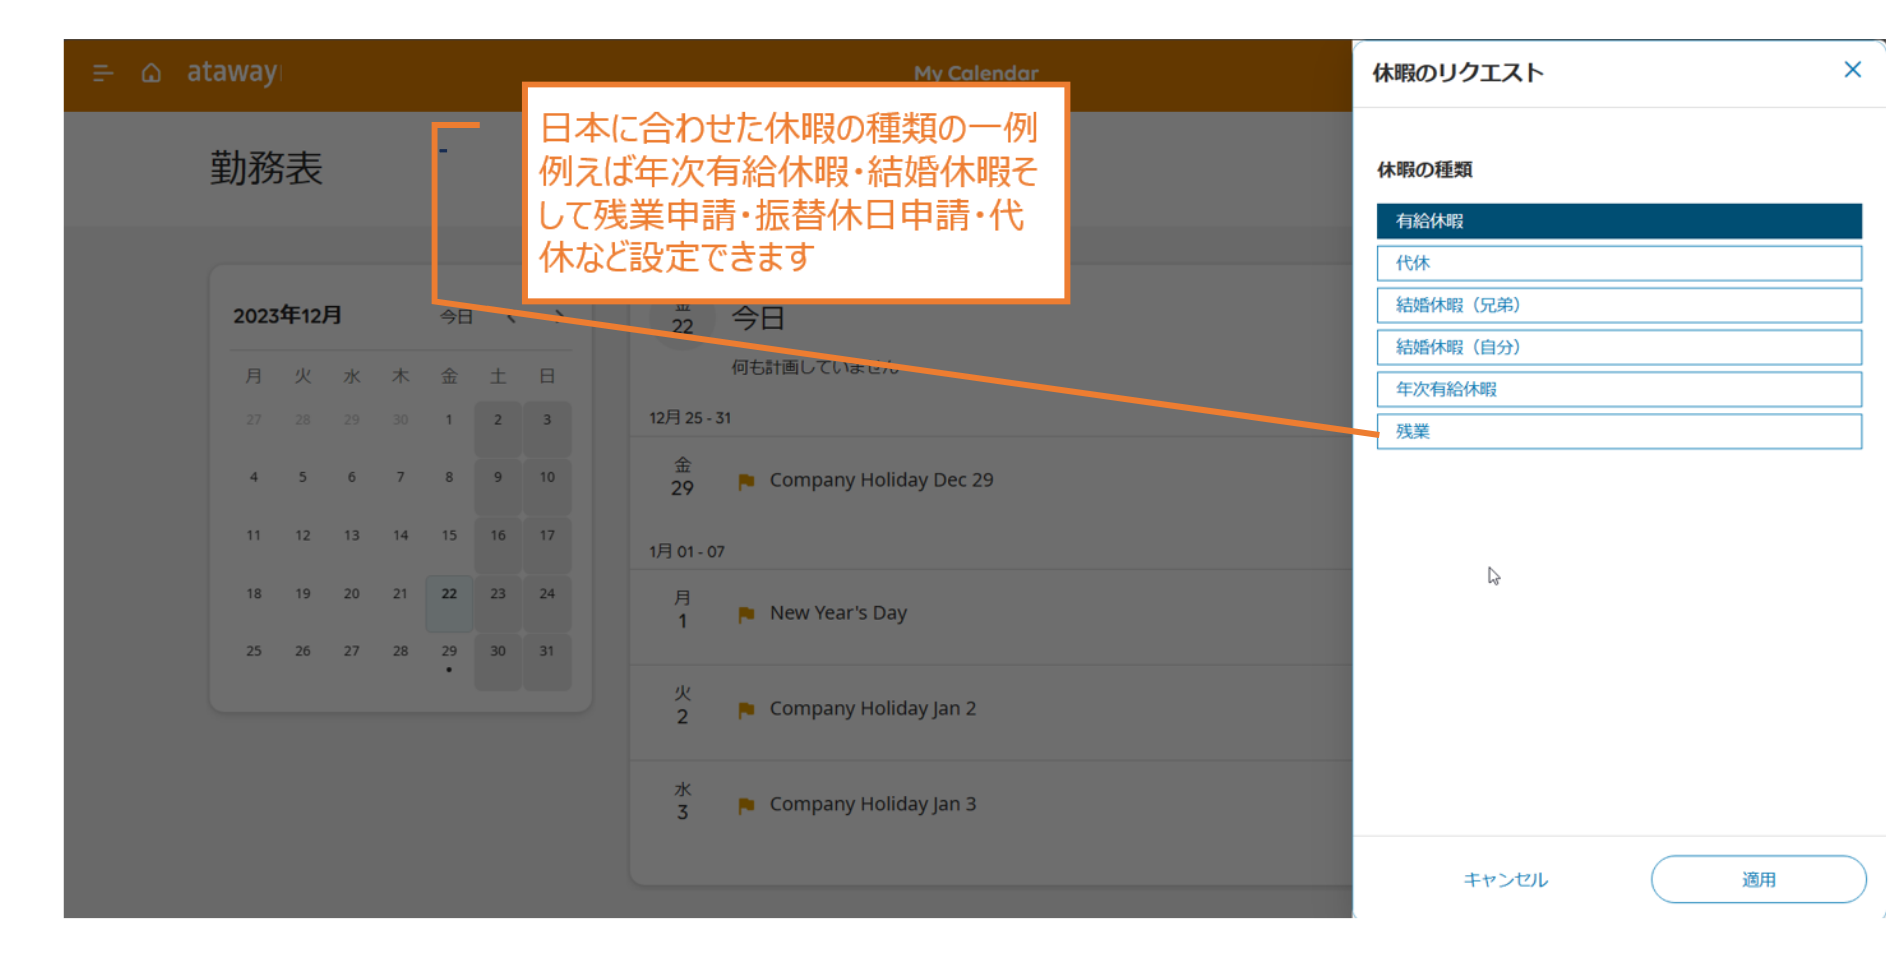Choose 結婚休暇（兄弟） option
The height and width of the screenshot is (975, 1893).
pyautogui.click(x=1618, y=305)
